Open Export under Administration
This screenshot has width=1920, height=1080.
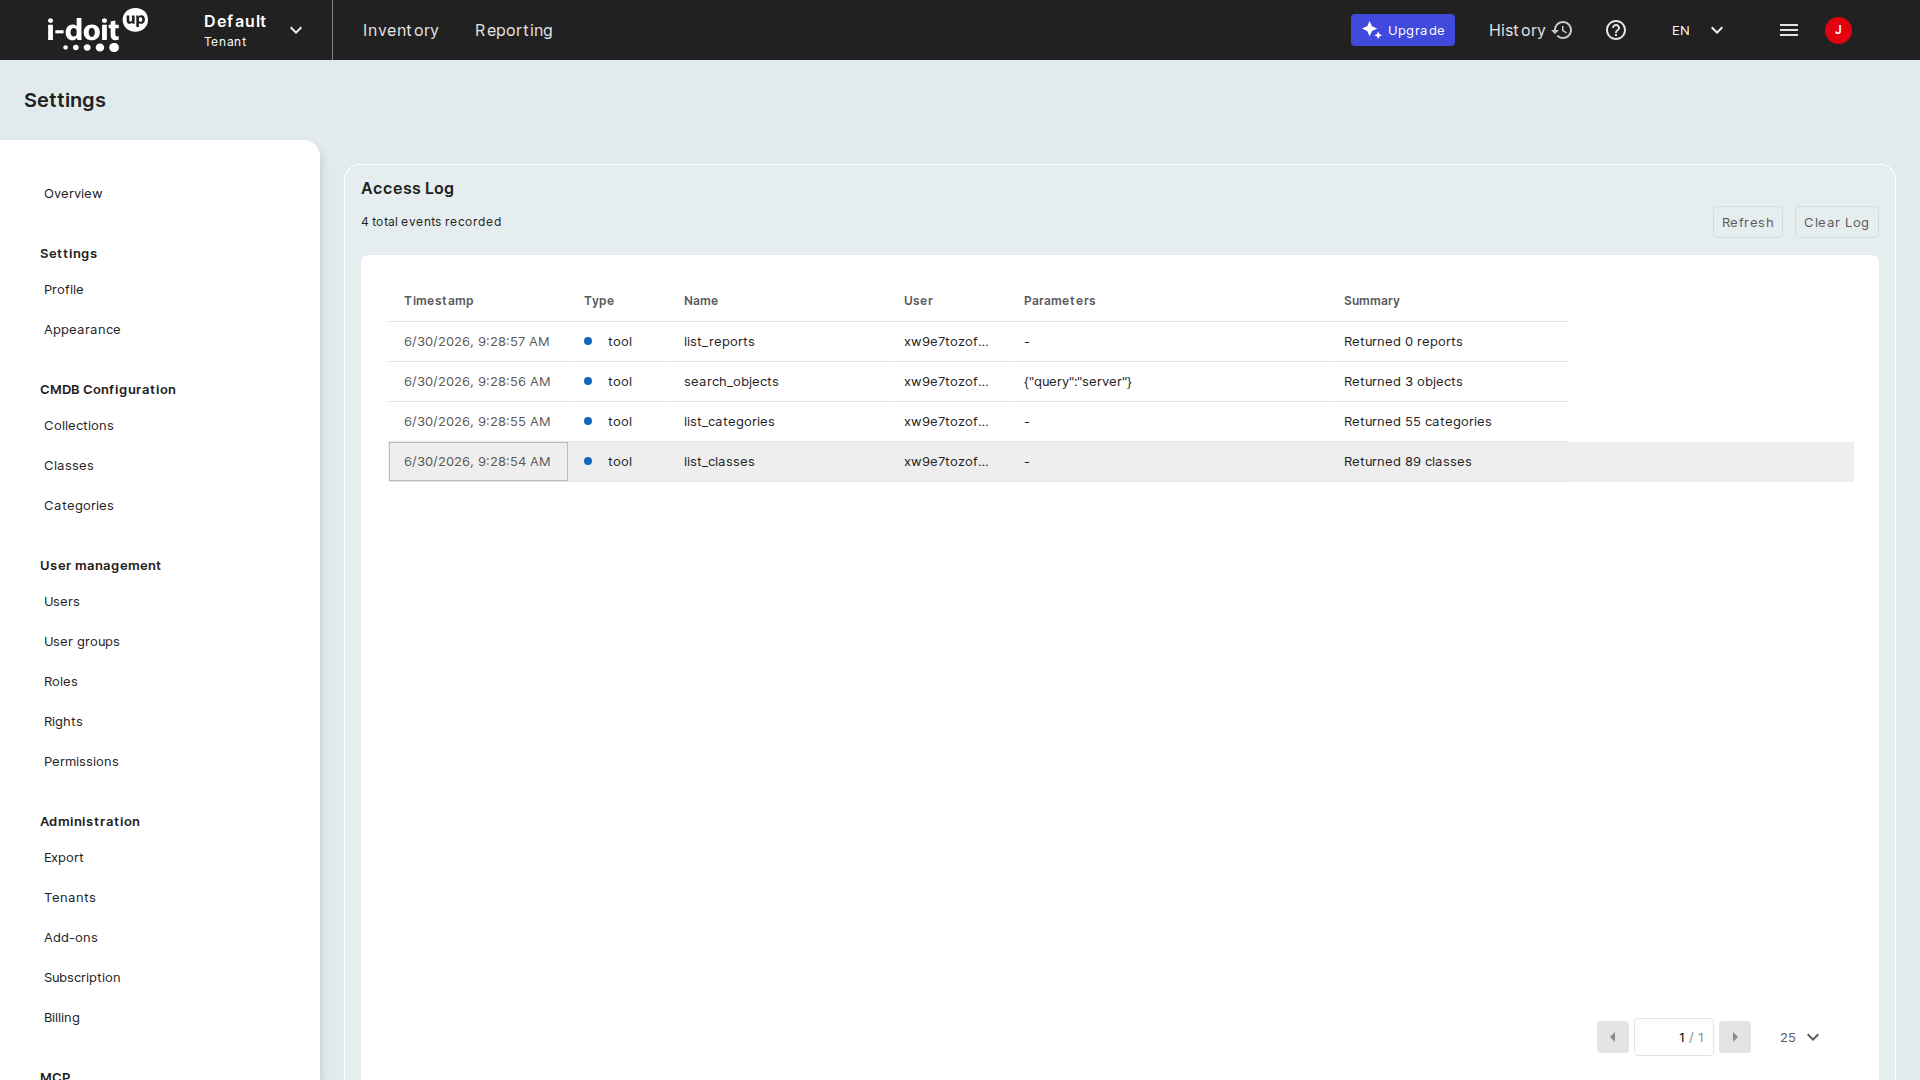(64, 857)
